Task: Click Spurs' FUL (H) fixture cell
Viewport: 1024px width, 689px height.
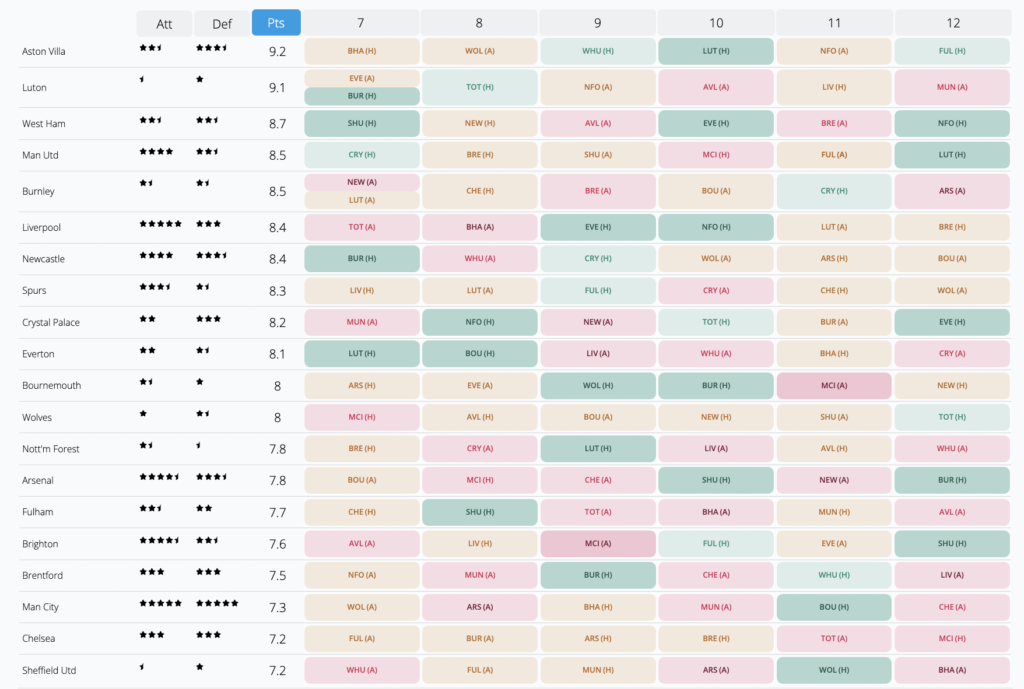Action: point(598,290)
